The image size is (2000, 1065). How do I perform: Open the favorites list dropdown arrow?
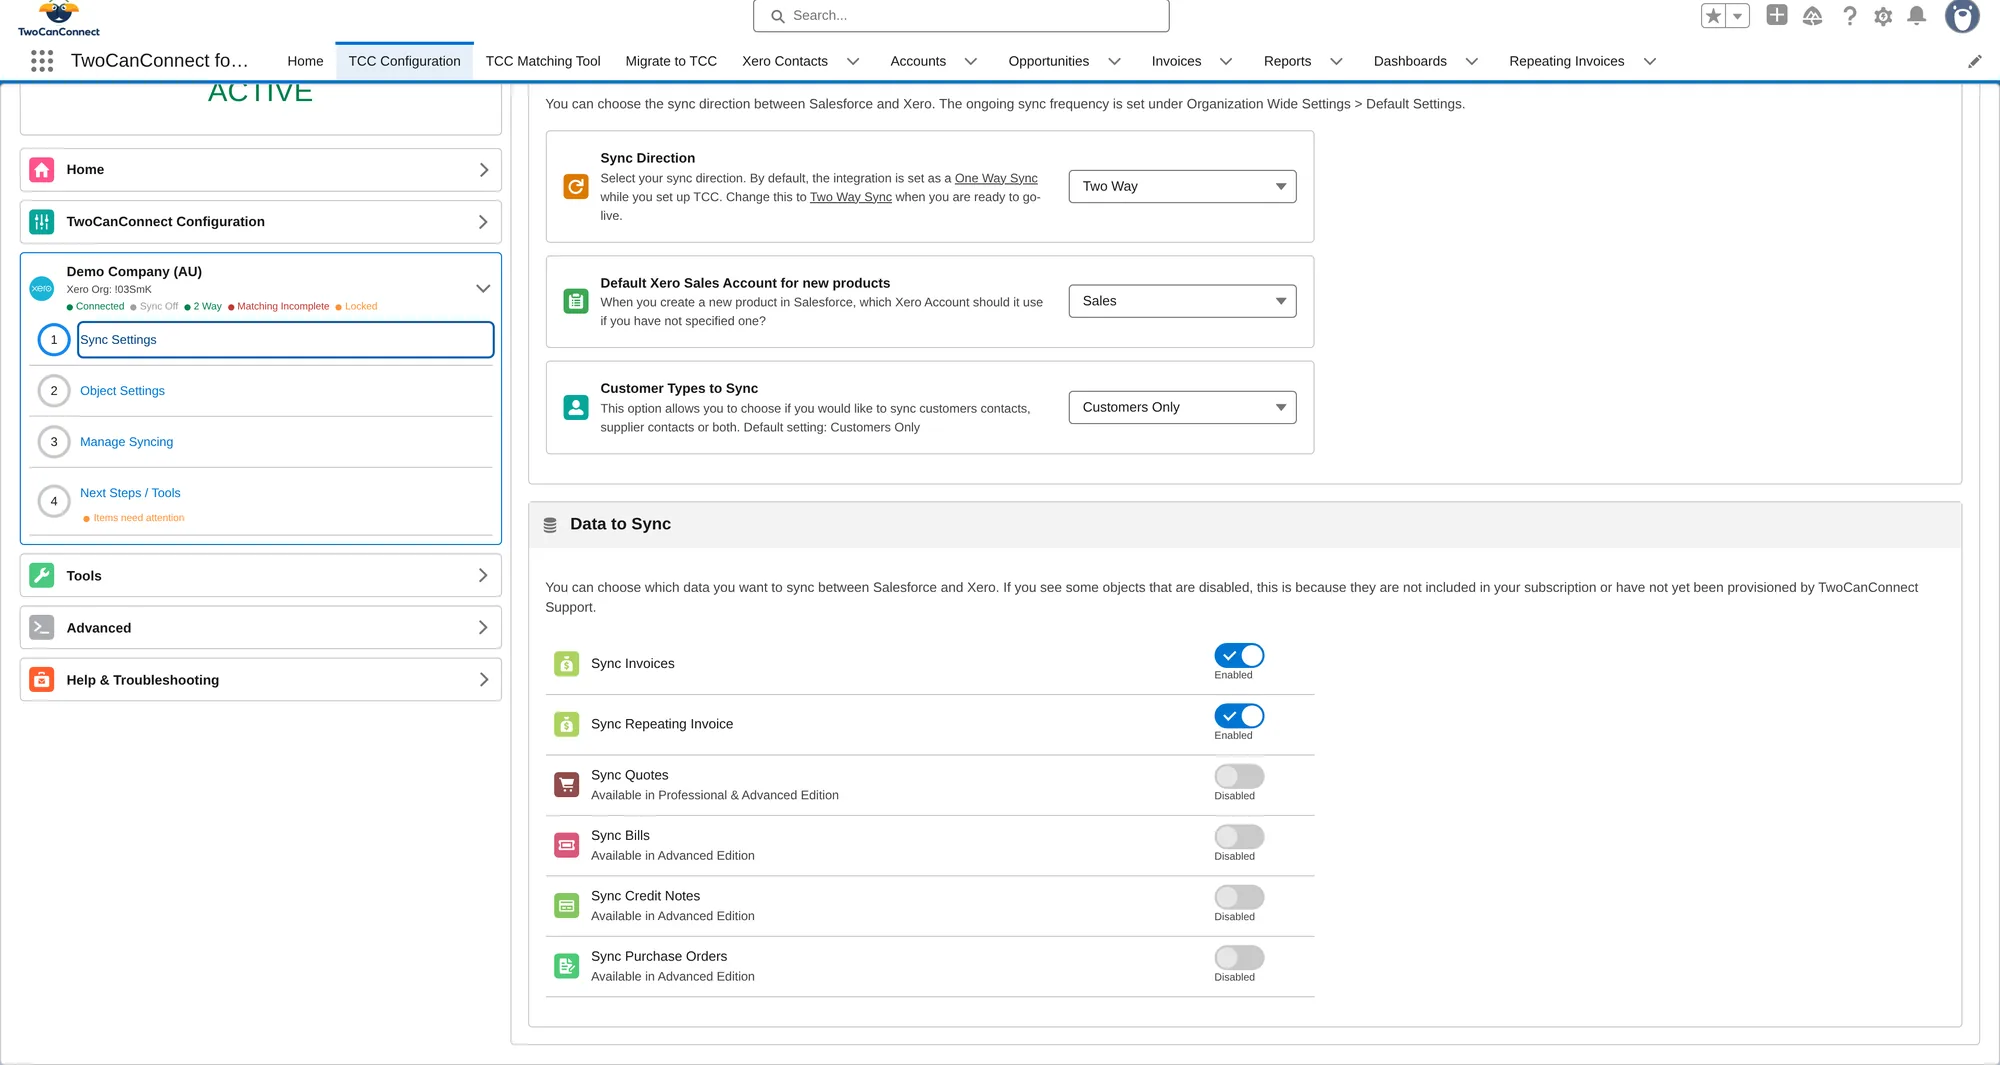coord(1738,16)
